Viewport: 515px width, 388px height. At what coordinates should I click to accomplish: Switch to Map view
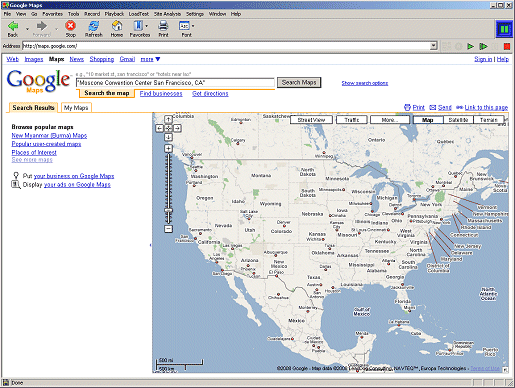pos(428,120)
